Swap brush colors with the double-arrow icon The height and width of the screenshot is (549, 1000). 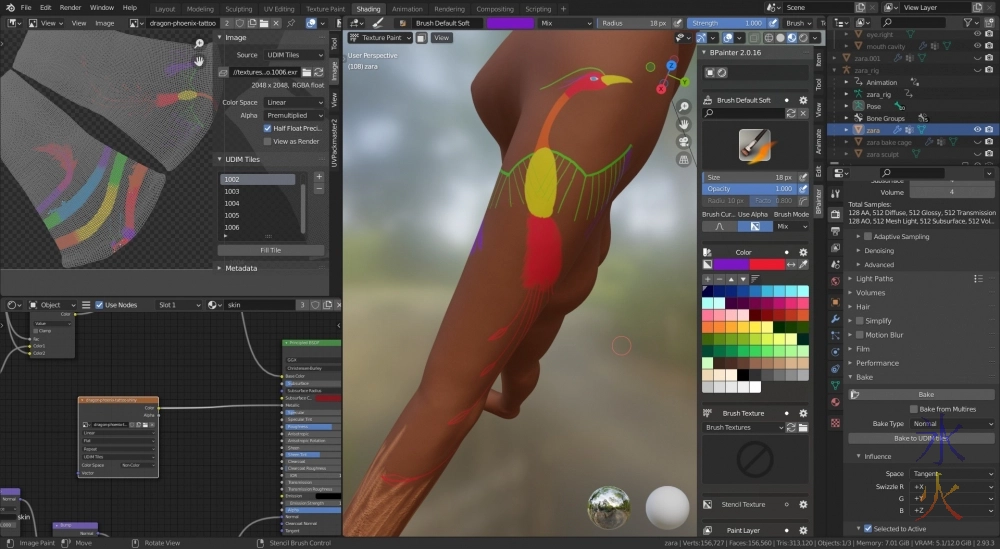coord(791,265)
